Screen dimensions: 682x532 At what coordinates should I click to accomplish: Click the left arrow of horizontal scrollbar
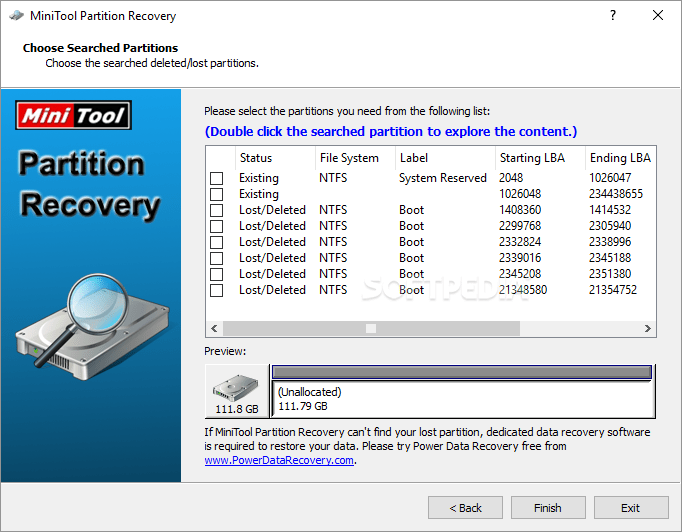click(214, 328)
